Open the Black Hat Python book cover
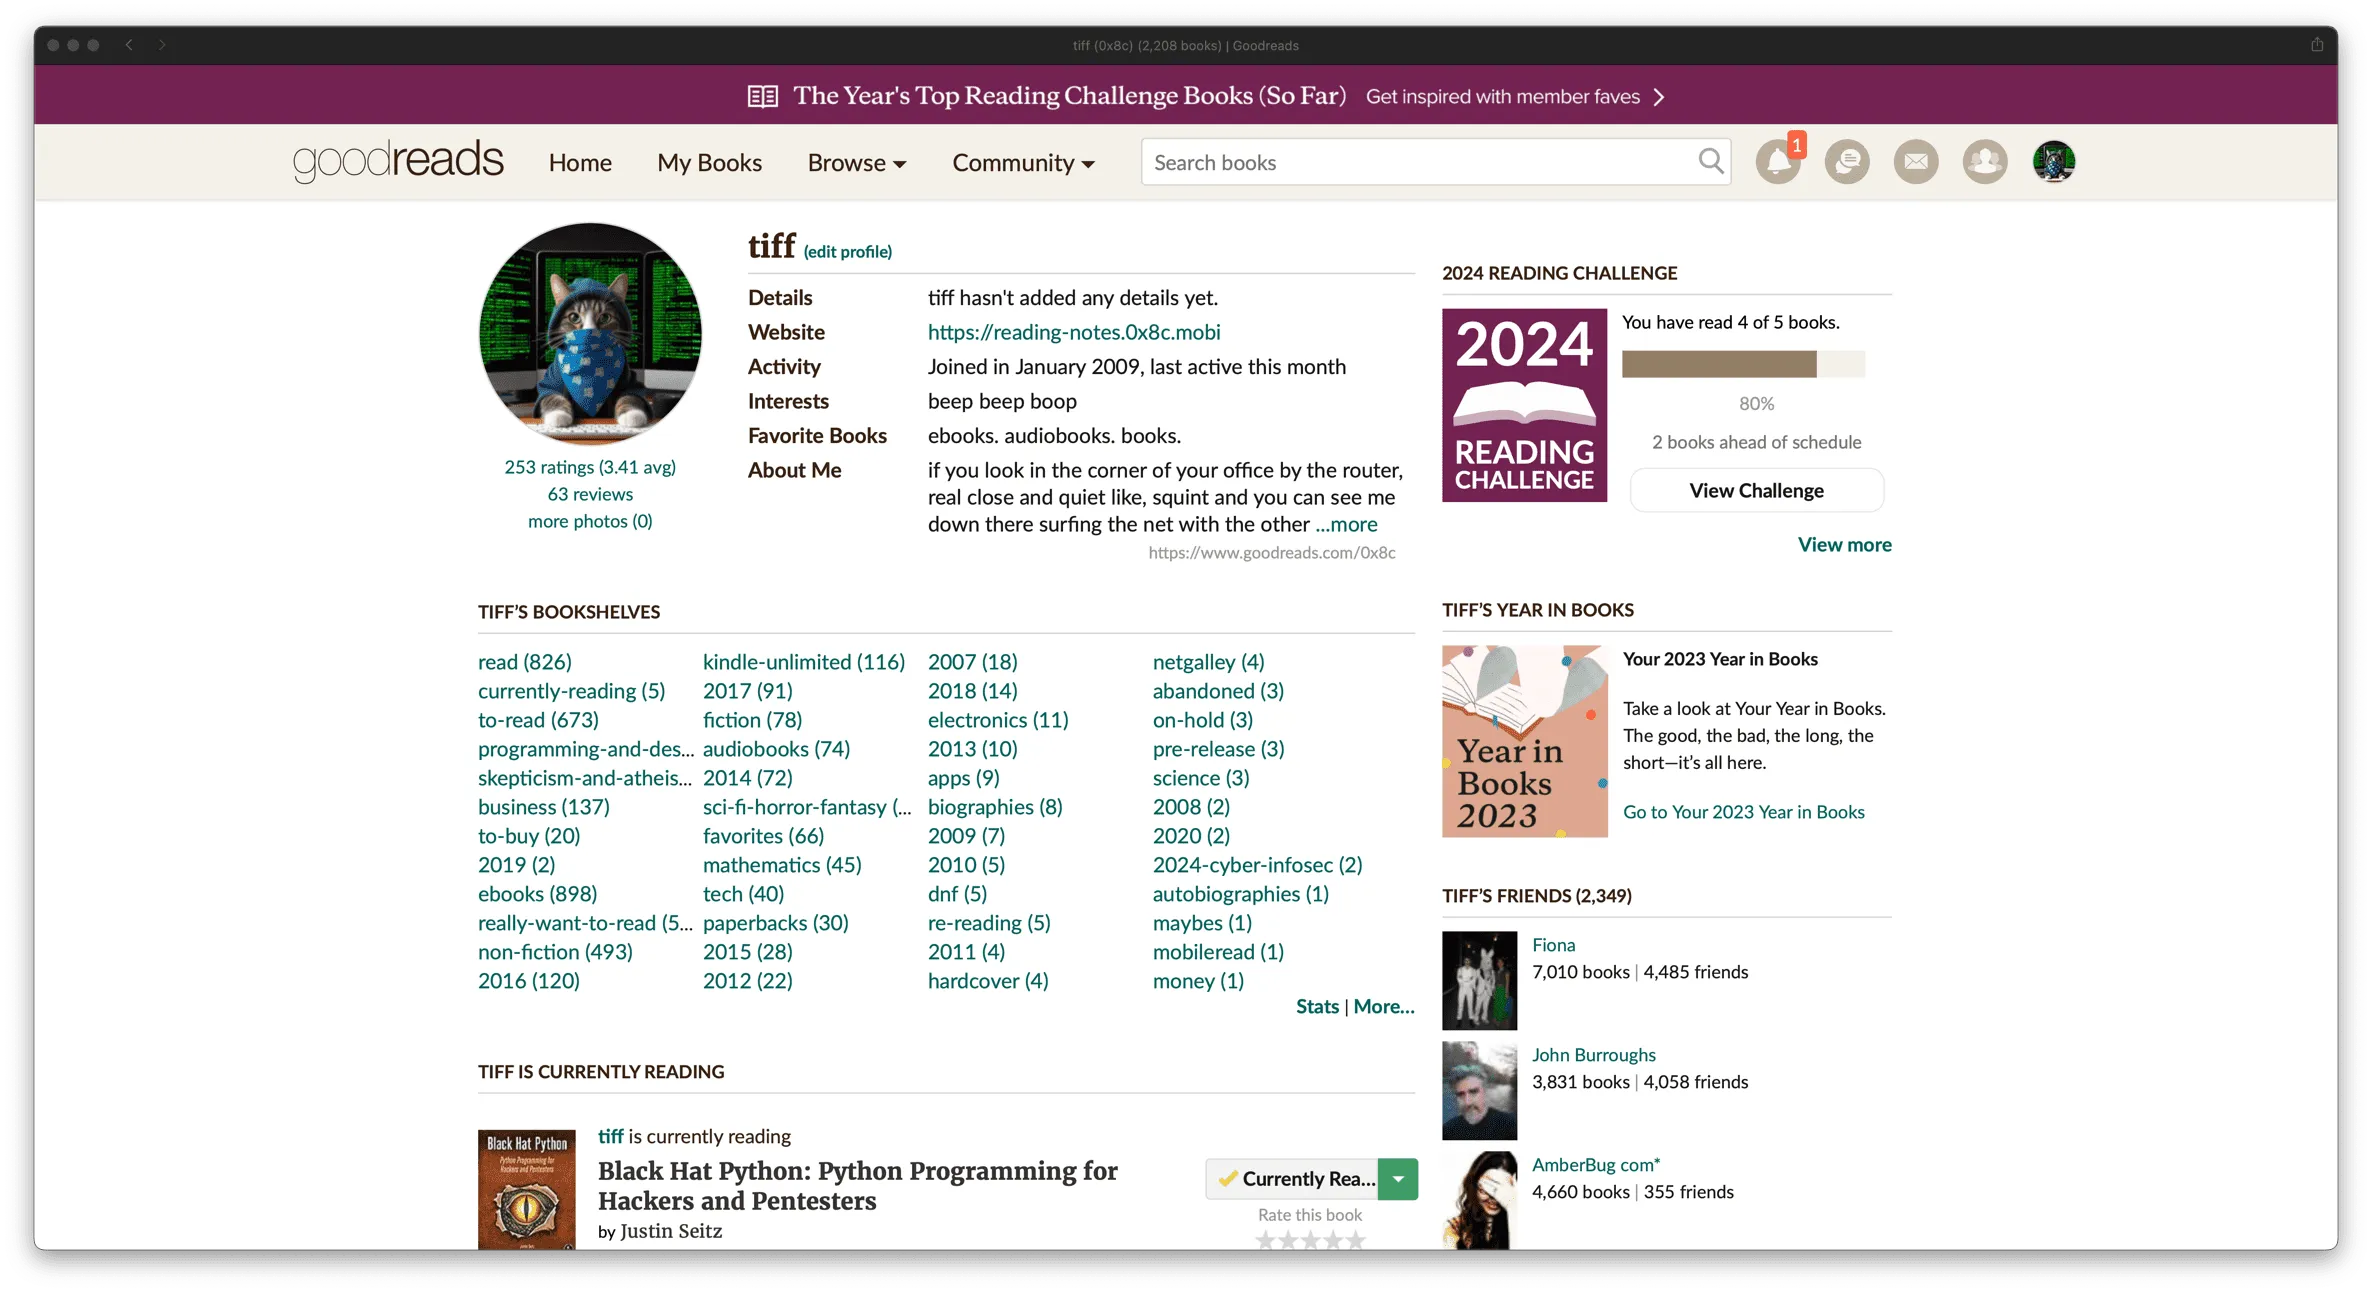The height and width of the screenshot is (1292, 2372). pyautogui.click(x=527, y=1189)
